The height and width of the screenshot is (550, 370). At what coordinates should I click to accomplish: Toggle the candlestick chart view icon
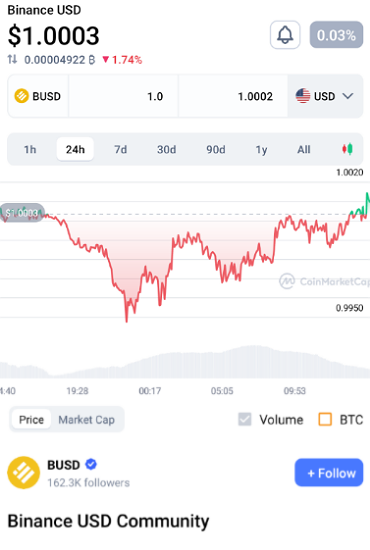(347, 149)
